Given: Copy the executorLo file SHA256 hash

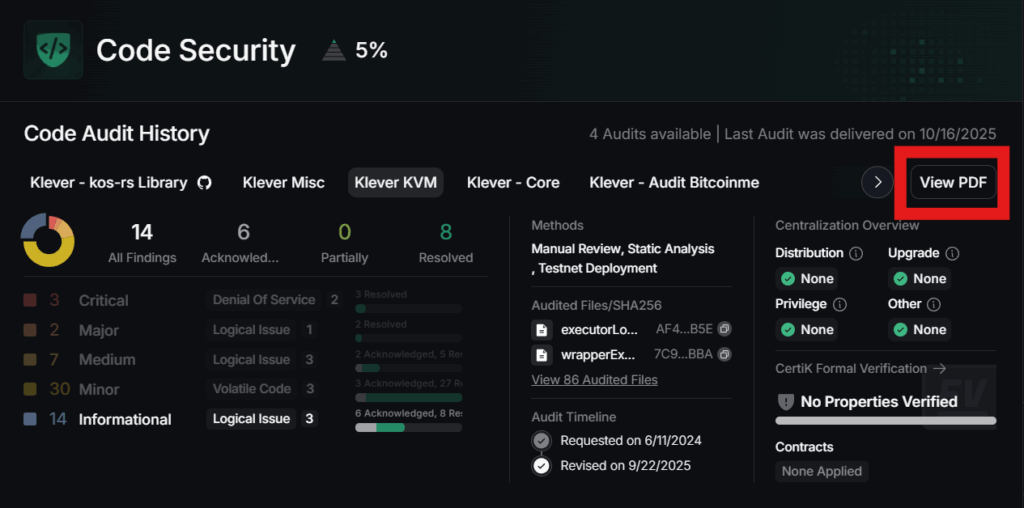Looking at the screenshot, I should tap(724, 329).
